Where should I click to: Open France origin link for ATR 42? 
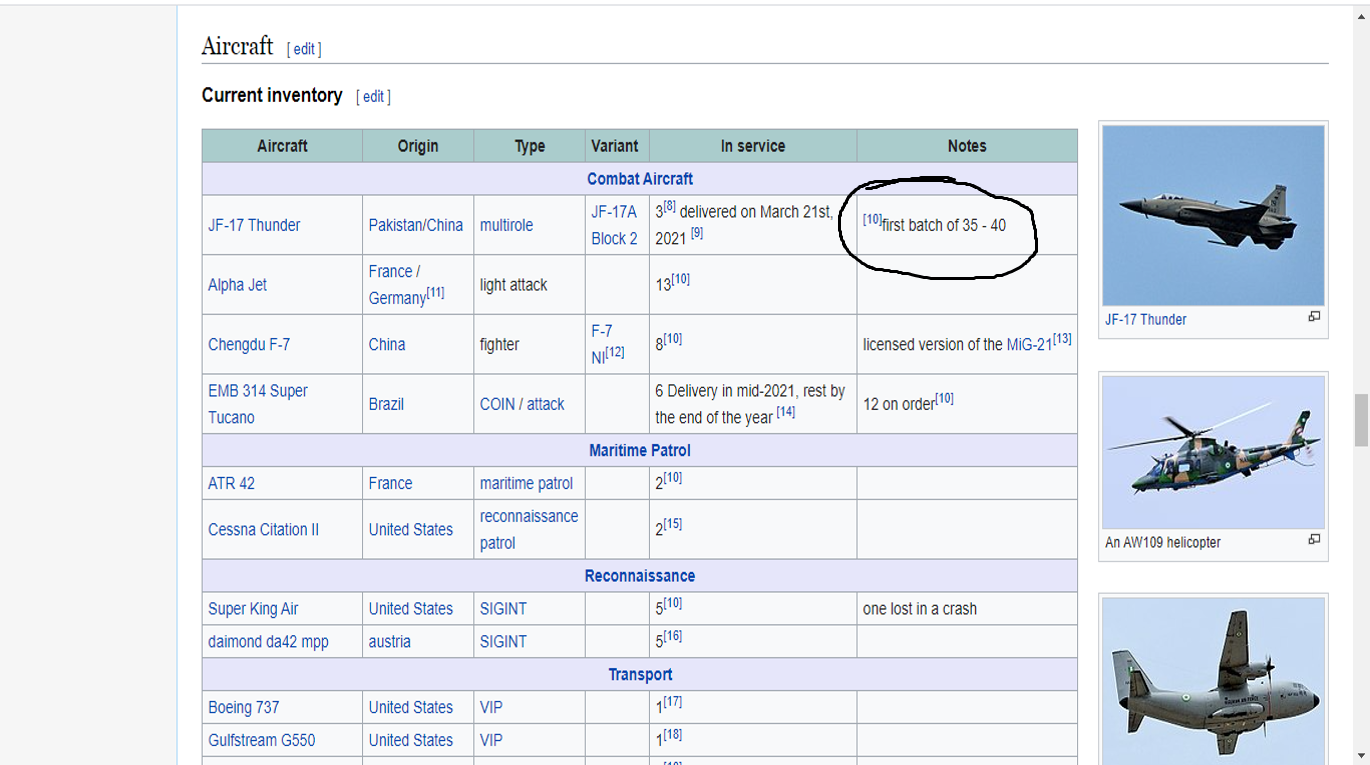tap(390, 484)
